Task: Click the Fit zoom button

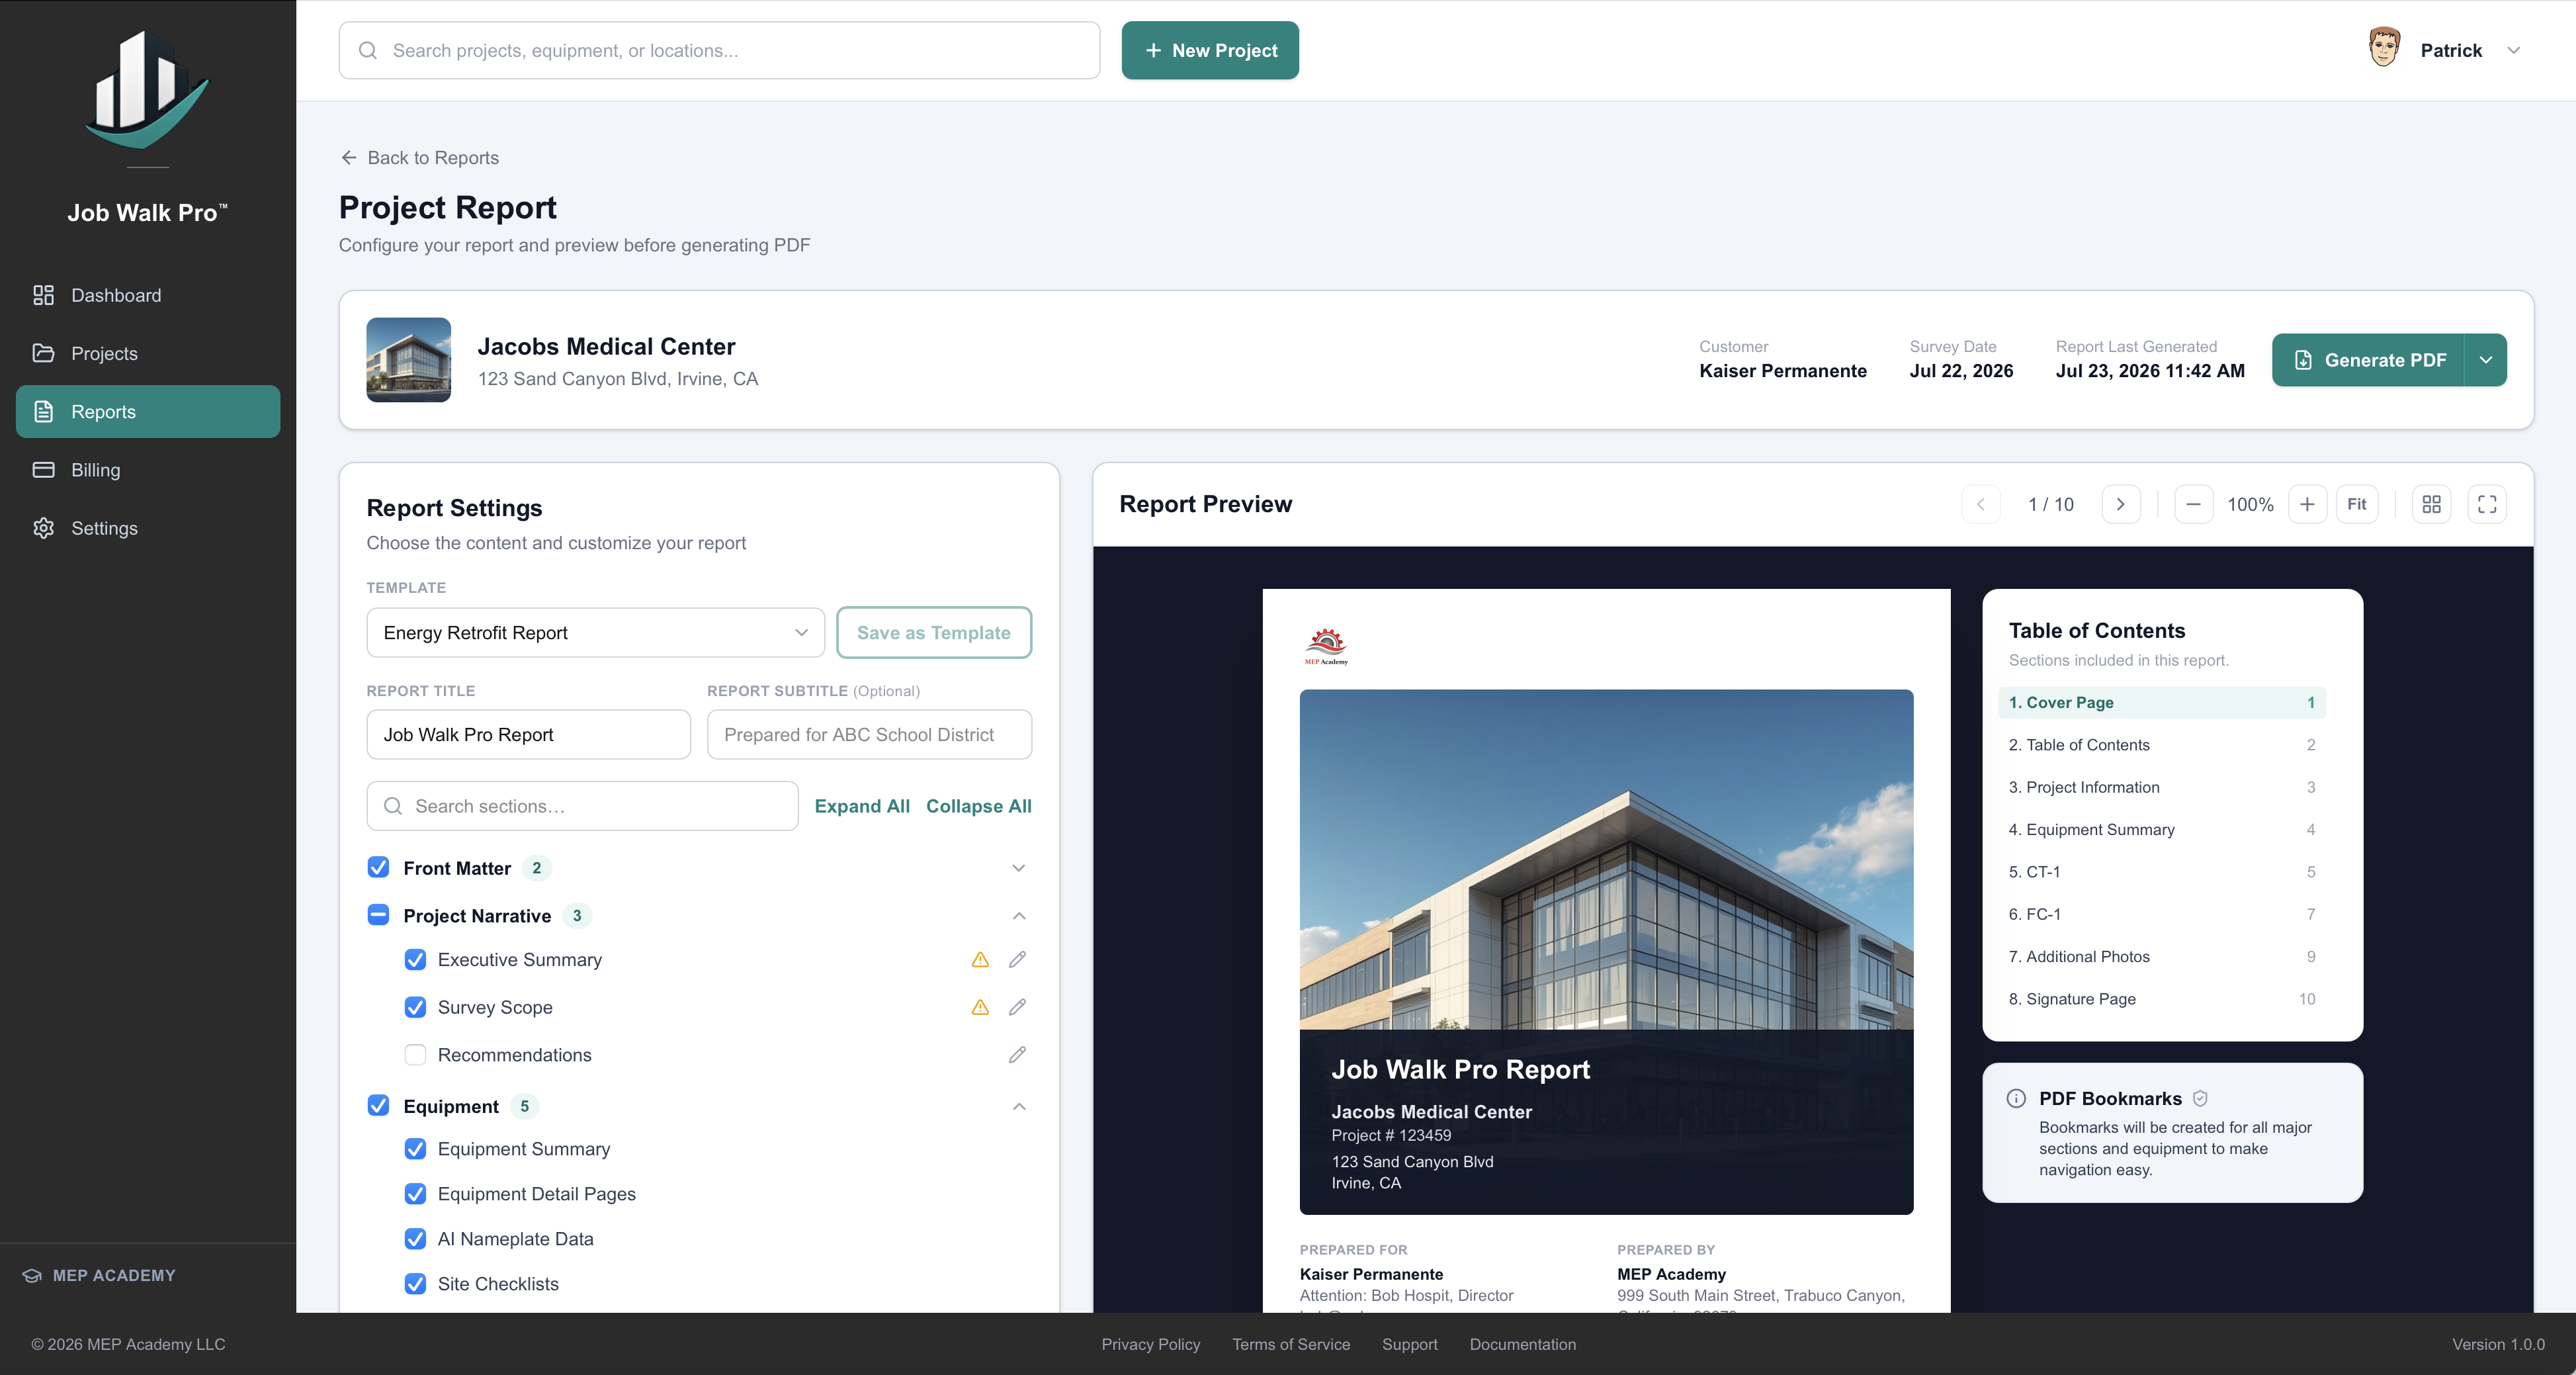Action: coord(2357,504)
